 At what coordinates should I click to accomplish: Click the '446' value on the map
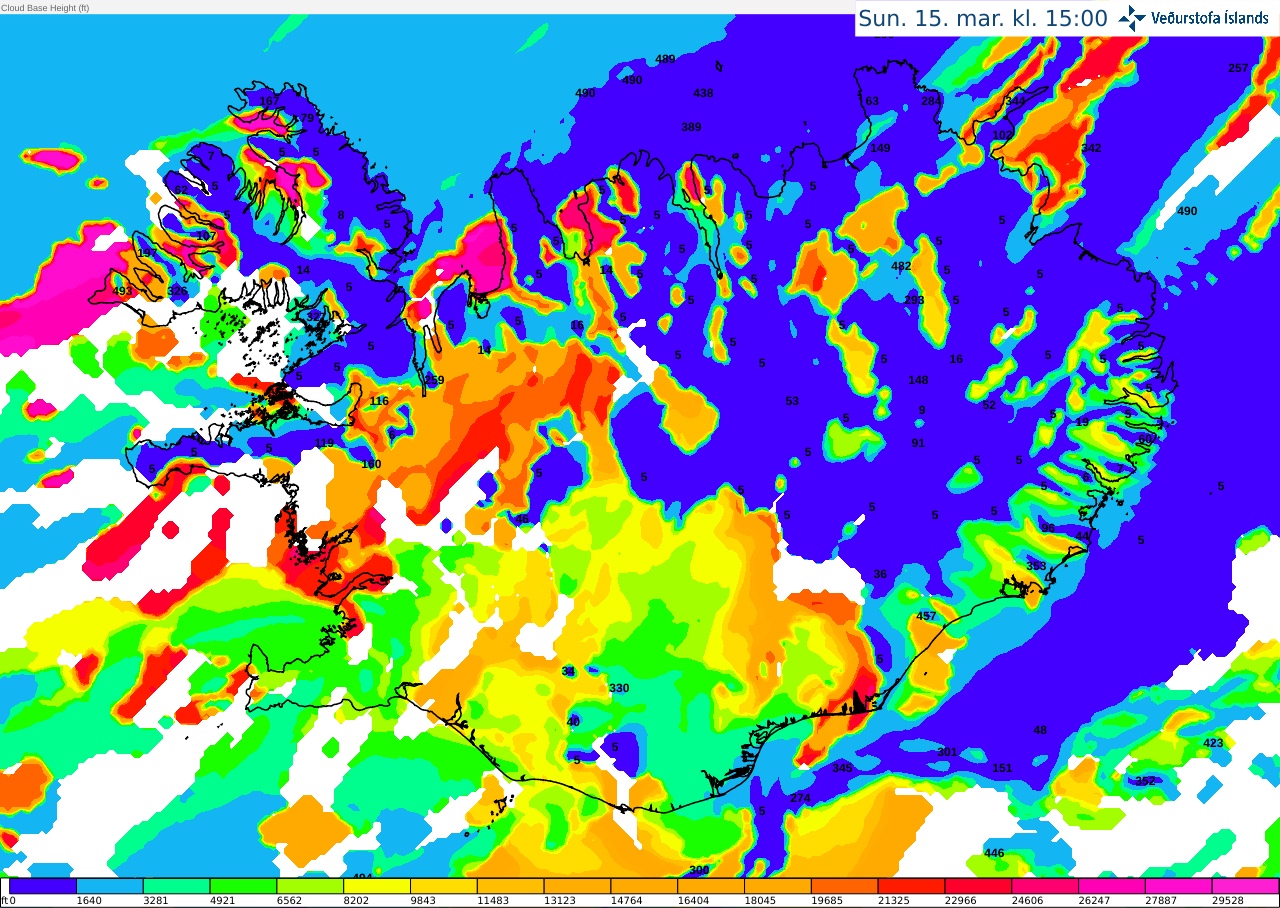994,853
